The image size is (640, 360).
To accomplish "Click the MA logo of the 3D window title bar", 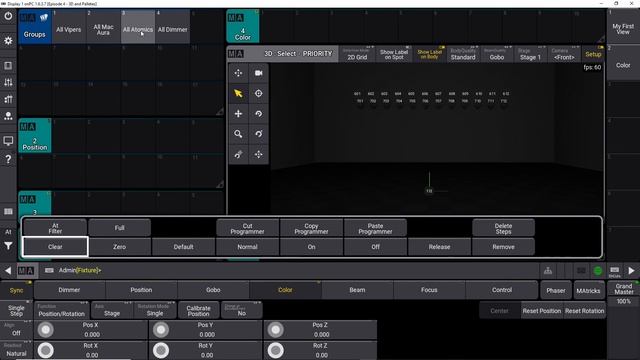I will tap(236, 54).
